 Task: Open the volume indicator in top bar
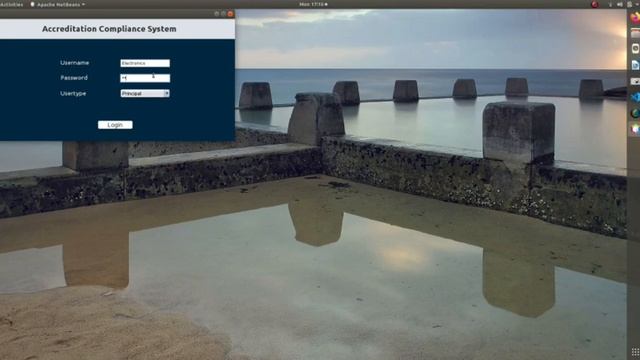tap(620, 4)
